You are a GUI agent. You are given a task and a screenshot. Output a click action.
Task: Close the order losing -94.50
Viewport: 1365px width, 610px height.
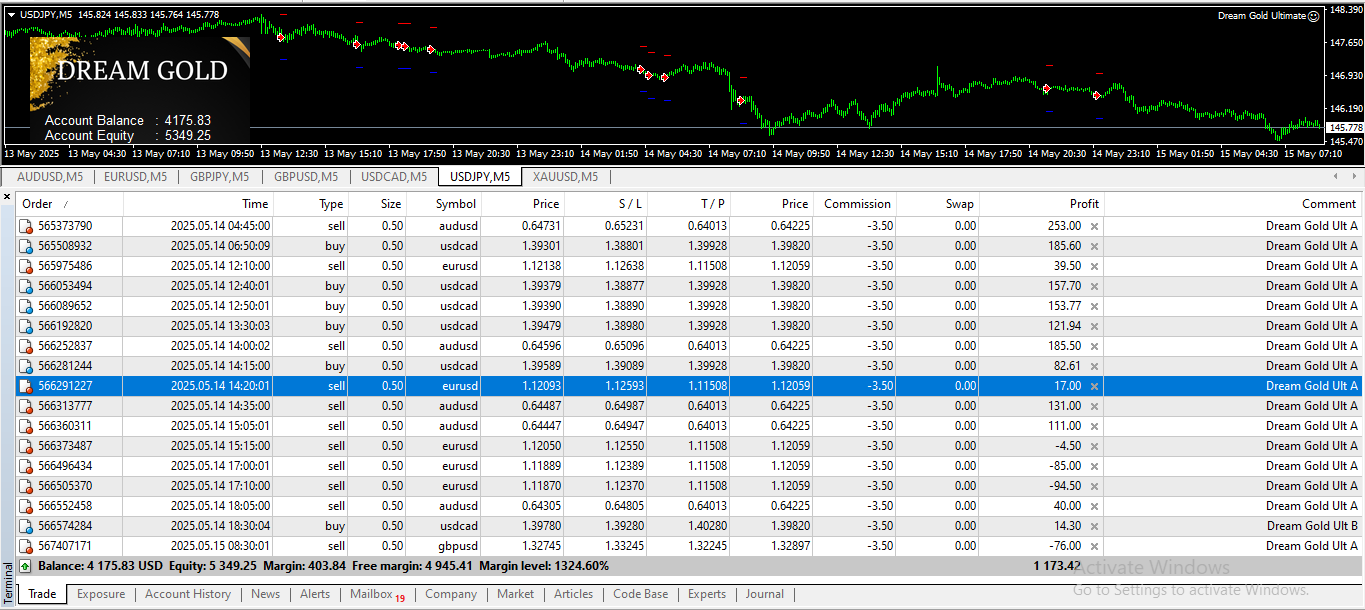[1094, 486]
